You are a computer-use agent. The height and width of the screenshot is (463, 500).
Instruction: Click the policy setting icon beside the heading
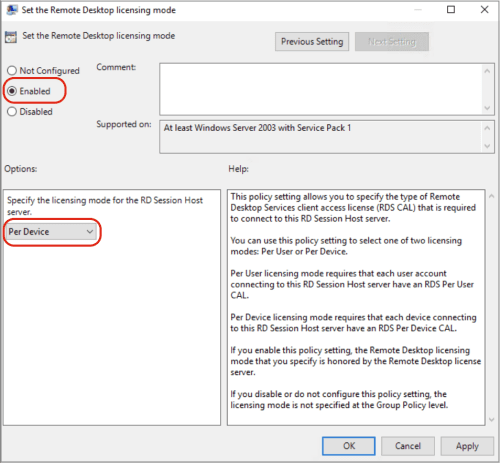tap(11, 37)
